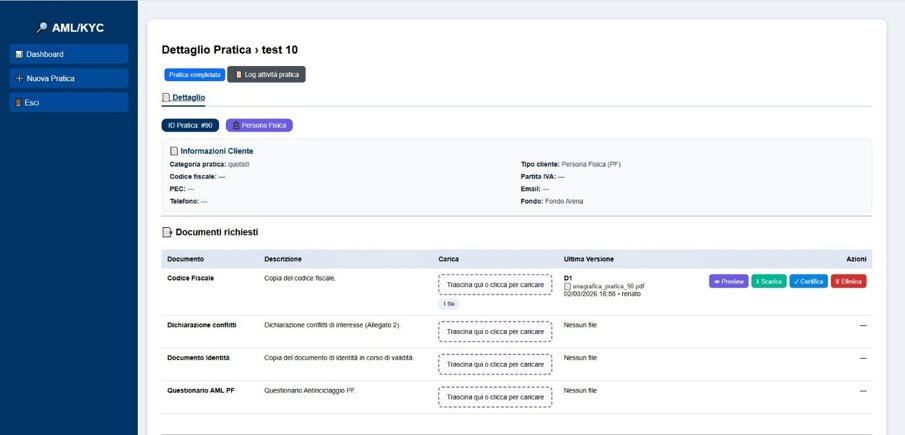The width and height of the screenshot is (905, 435).
Task: Click the 'Partita IVA: —' info line
Action: point(543,177)
